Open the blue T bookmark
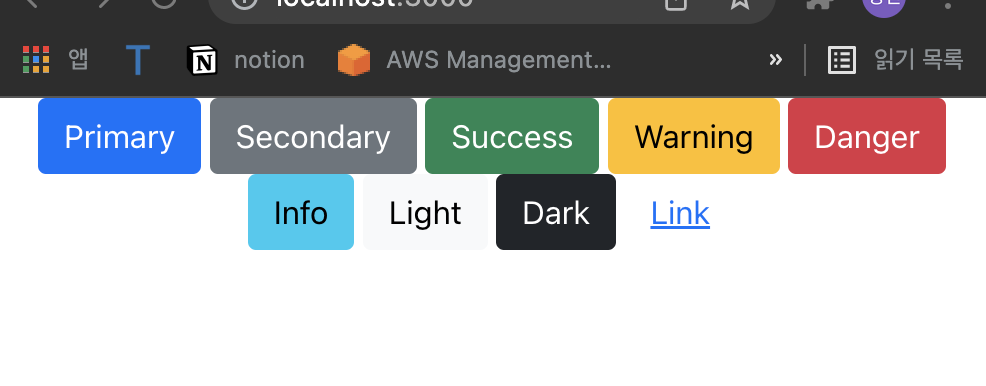 click(x=137, y=60)
